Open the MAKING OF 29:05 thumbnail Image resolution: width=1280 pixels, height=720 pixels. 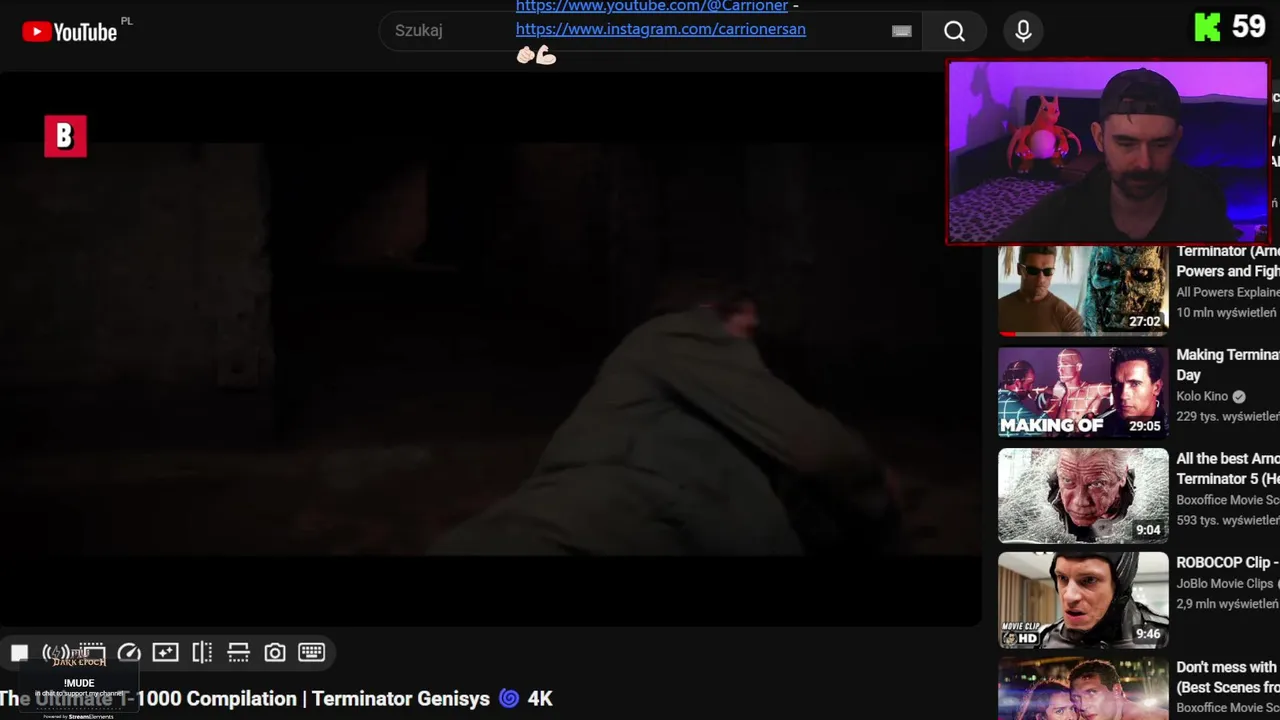tap(1083, 392)
